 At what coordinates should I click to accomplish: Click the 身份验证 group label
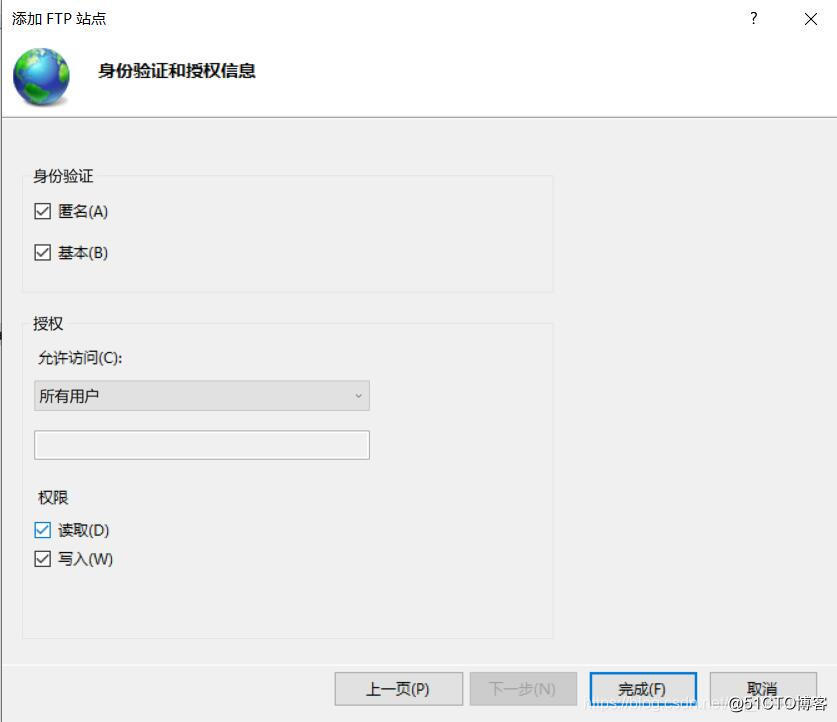[x=63, y=176]
